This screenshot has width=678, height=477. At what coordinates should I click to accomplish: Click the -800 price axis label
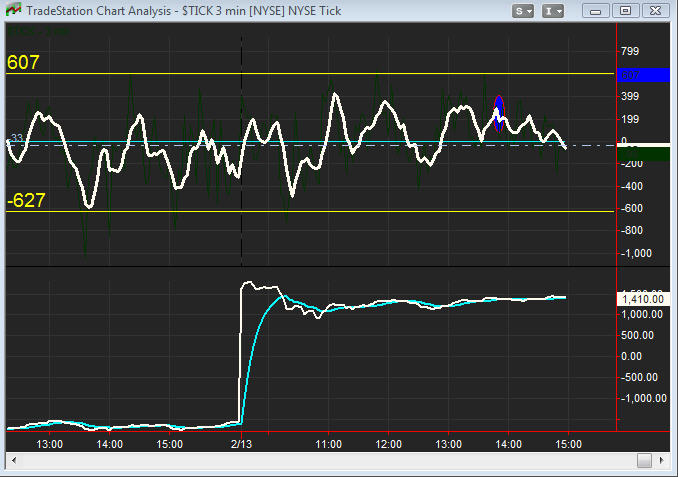coord(632,230)
